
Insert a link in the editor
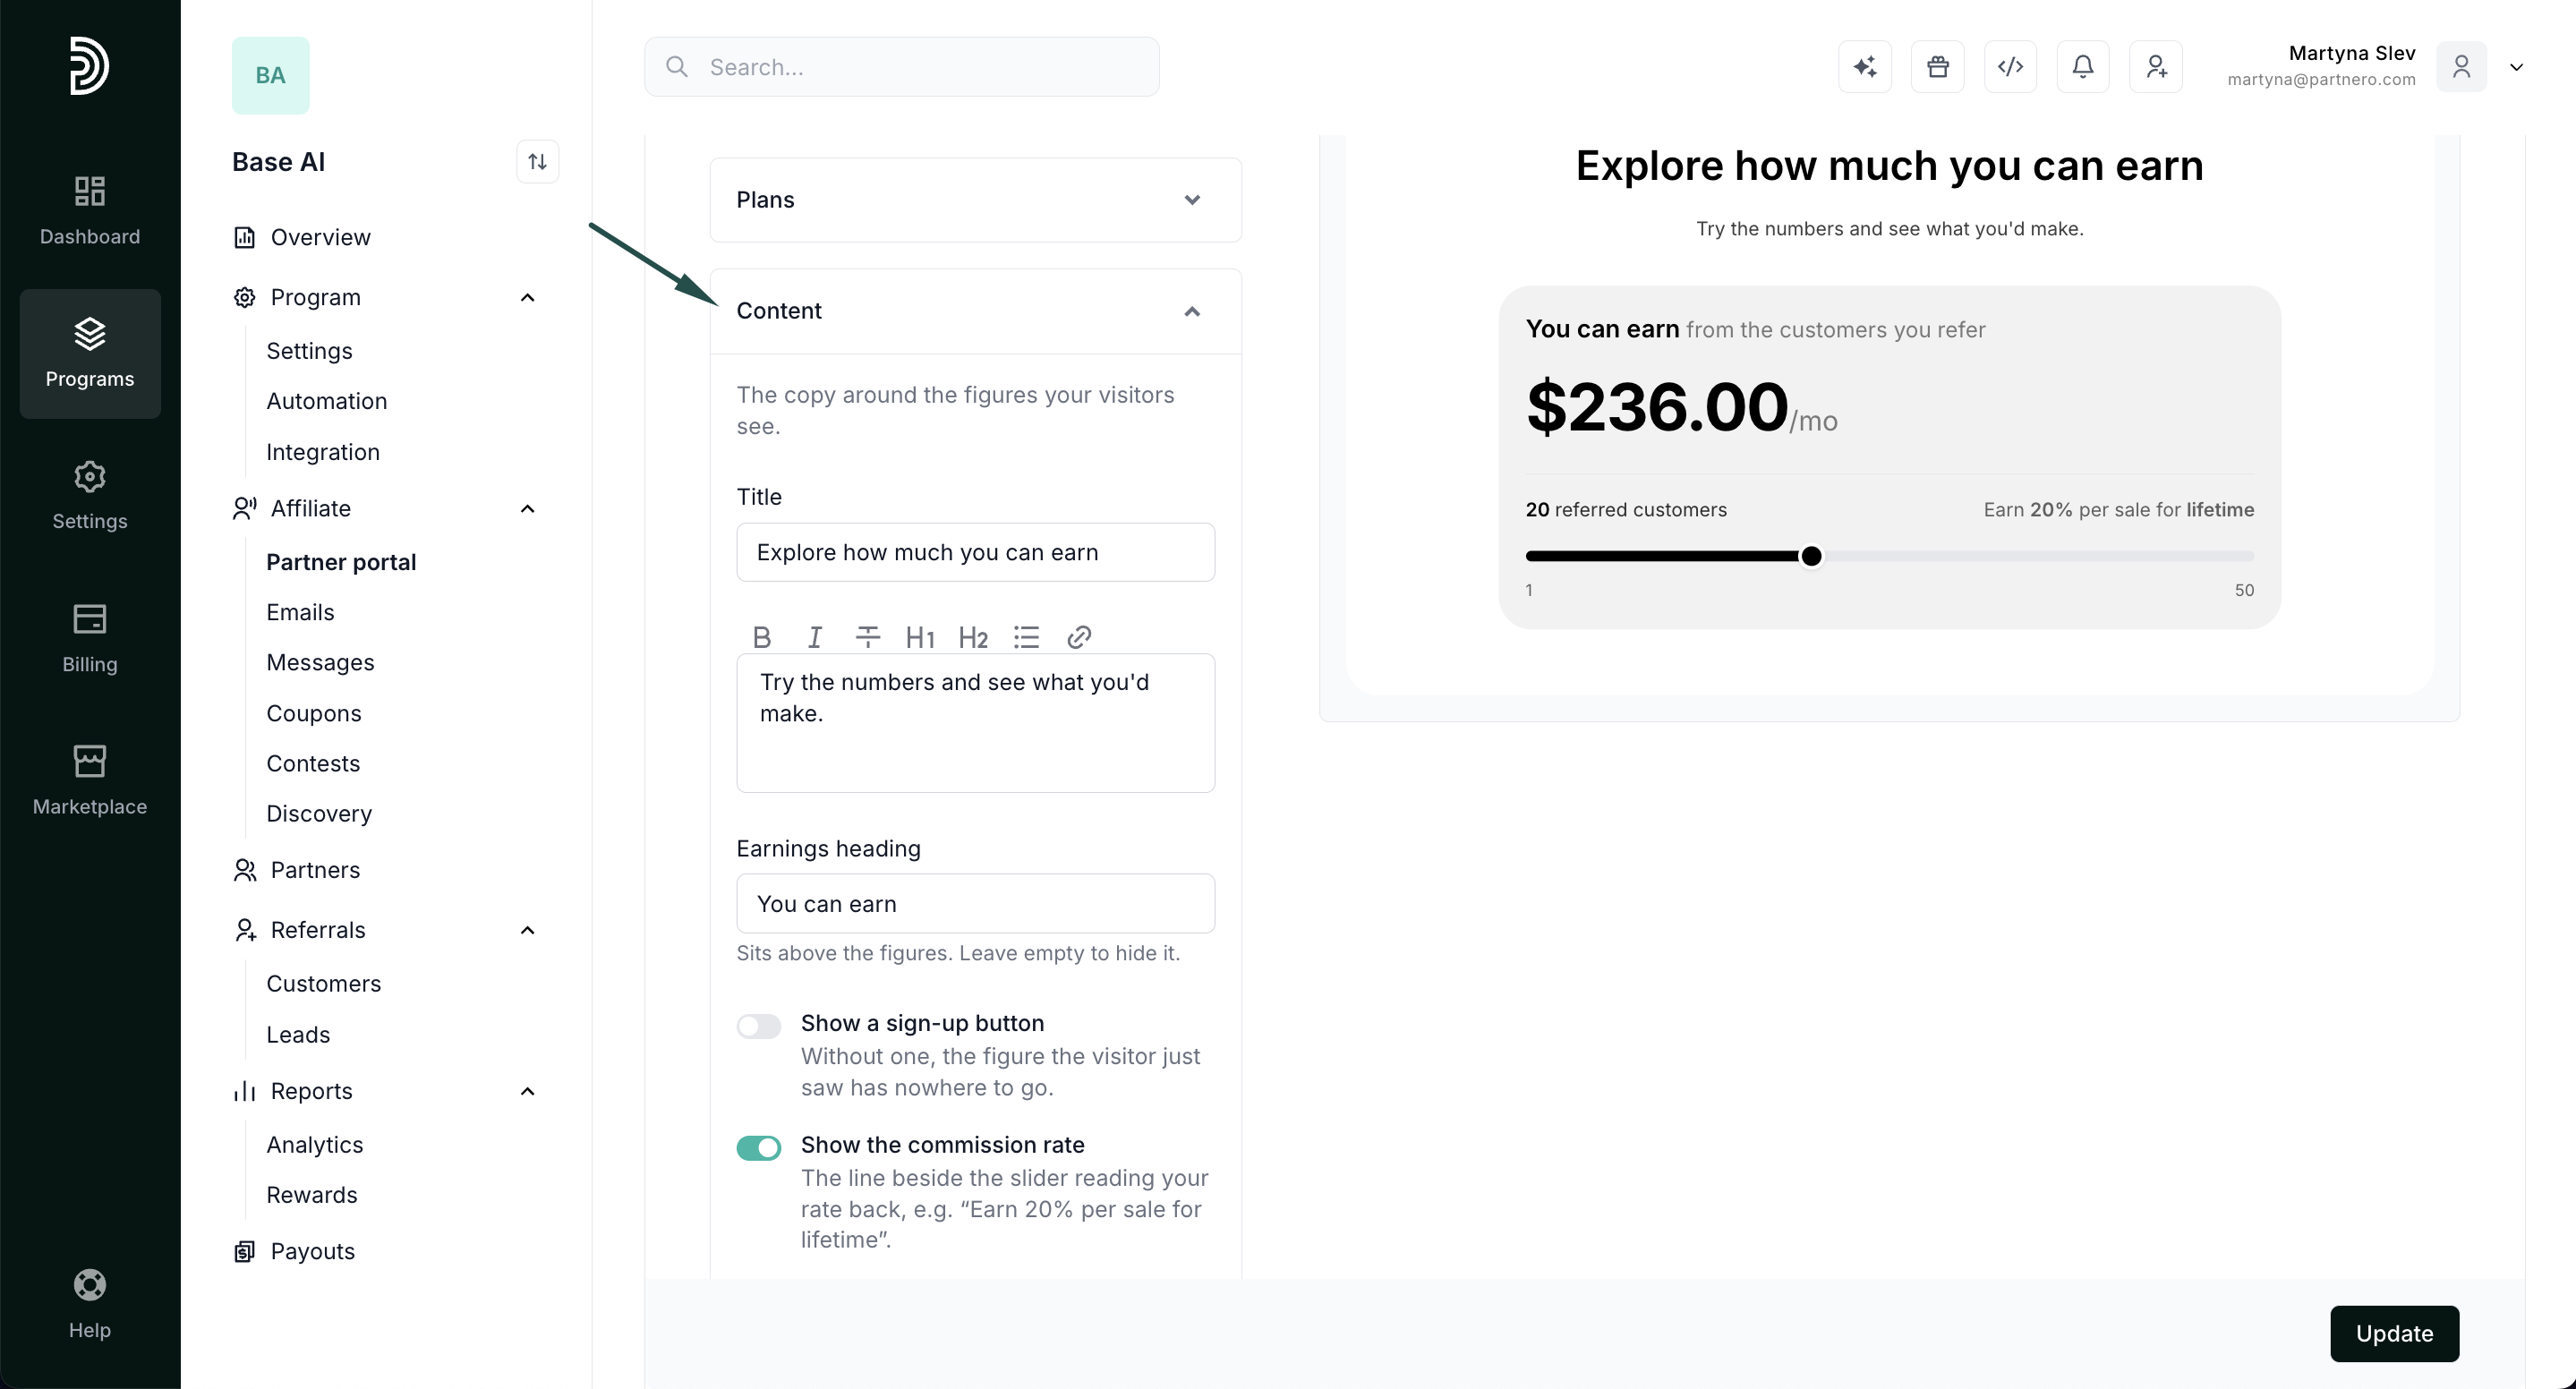coord(1079,637)
